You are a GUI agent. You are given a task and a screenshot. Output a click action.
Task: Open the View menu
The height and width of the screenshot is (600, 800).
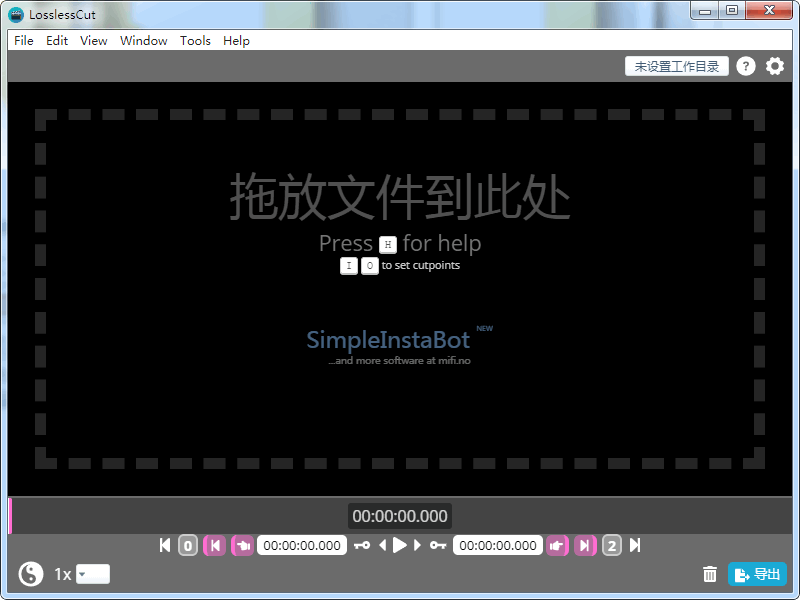tap(93, 40)
